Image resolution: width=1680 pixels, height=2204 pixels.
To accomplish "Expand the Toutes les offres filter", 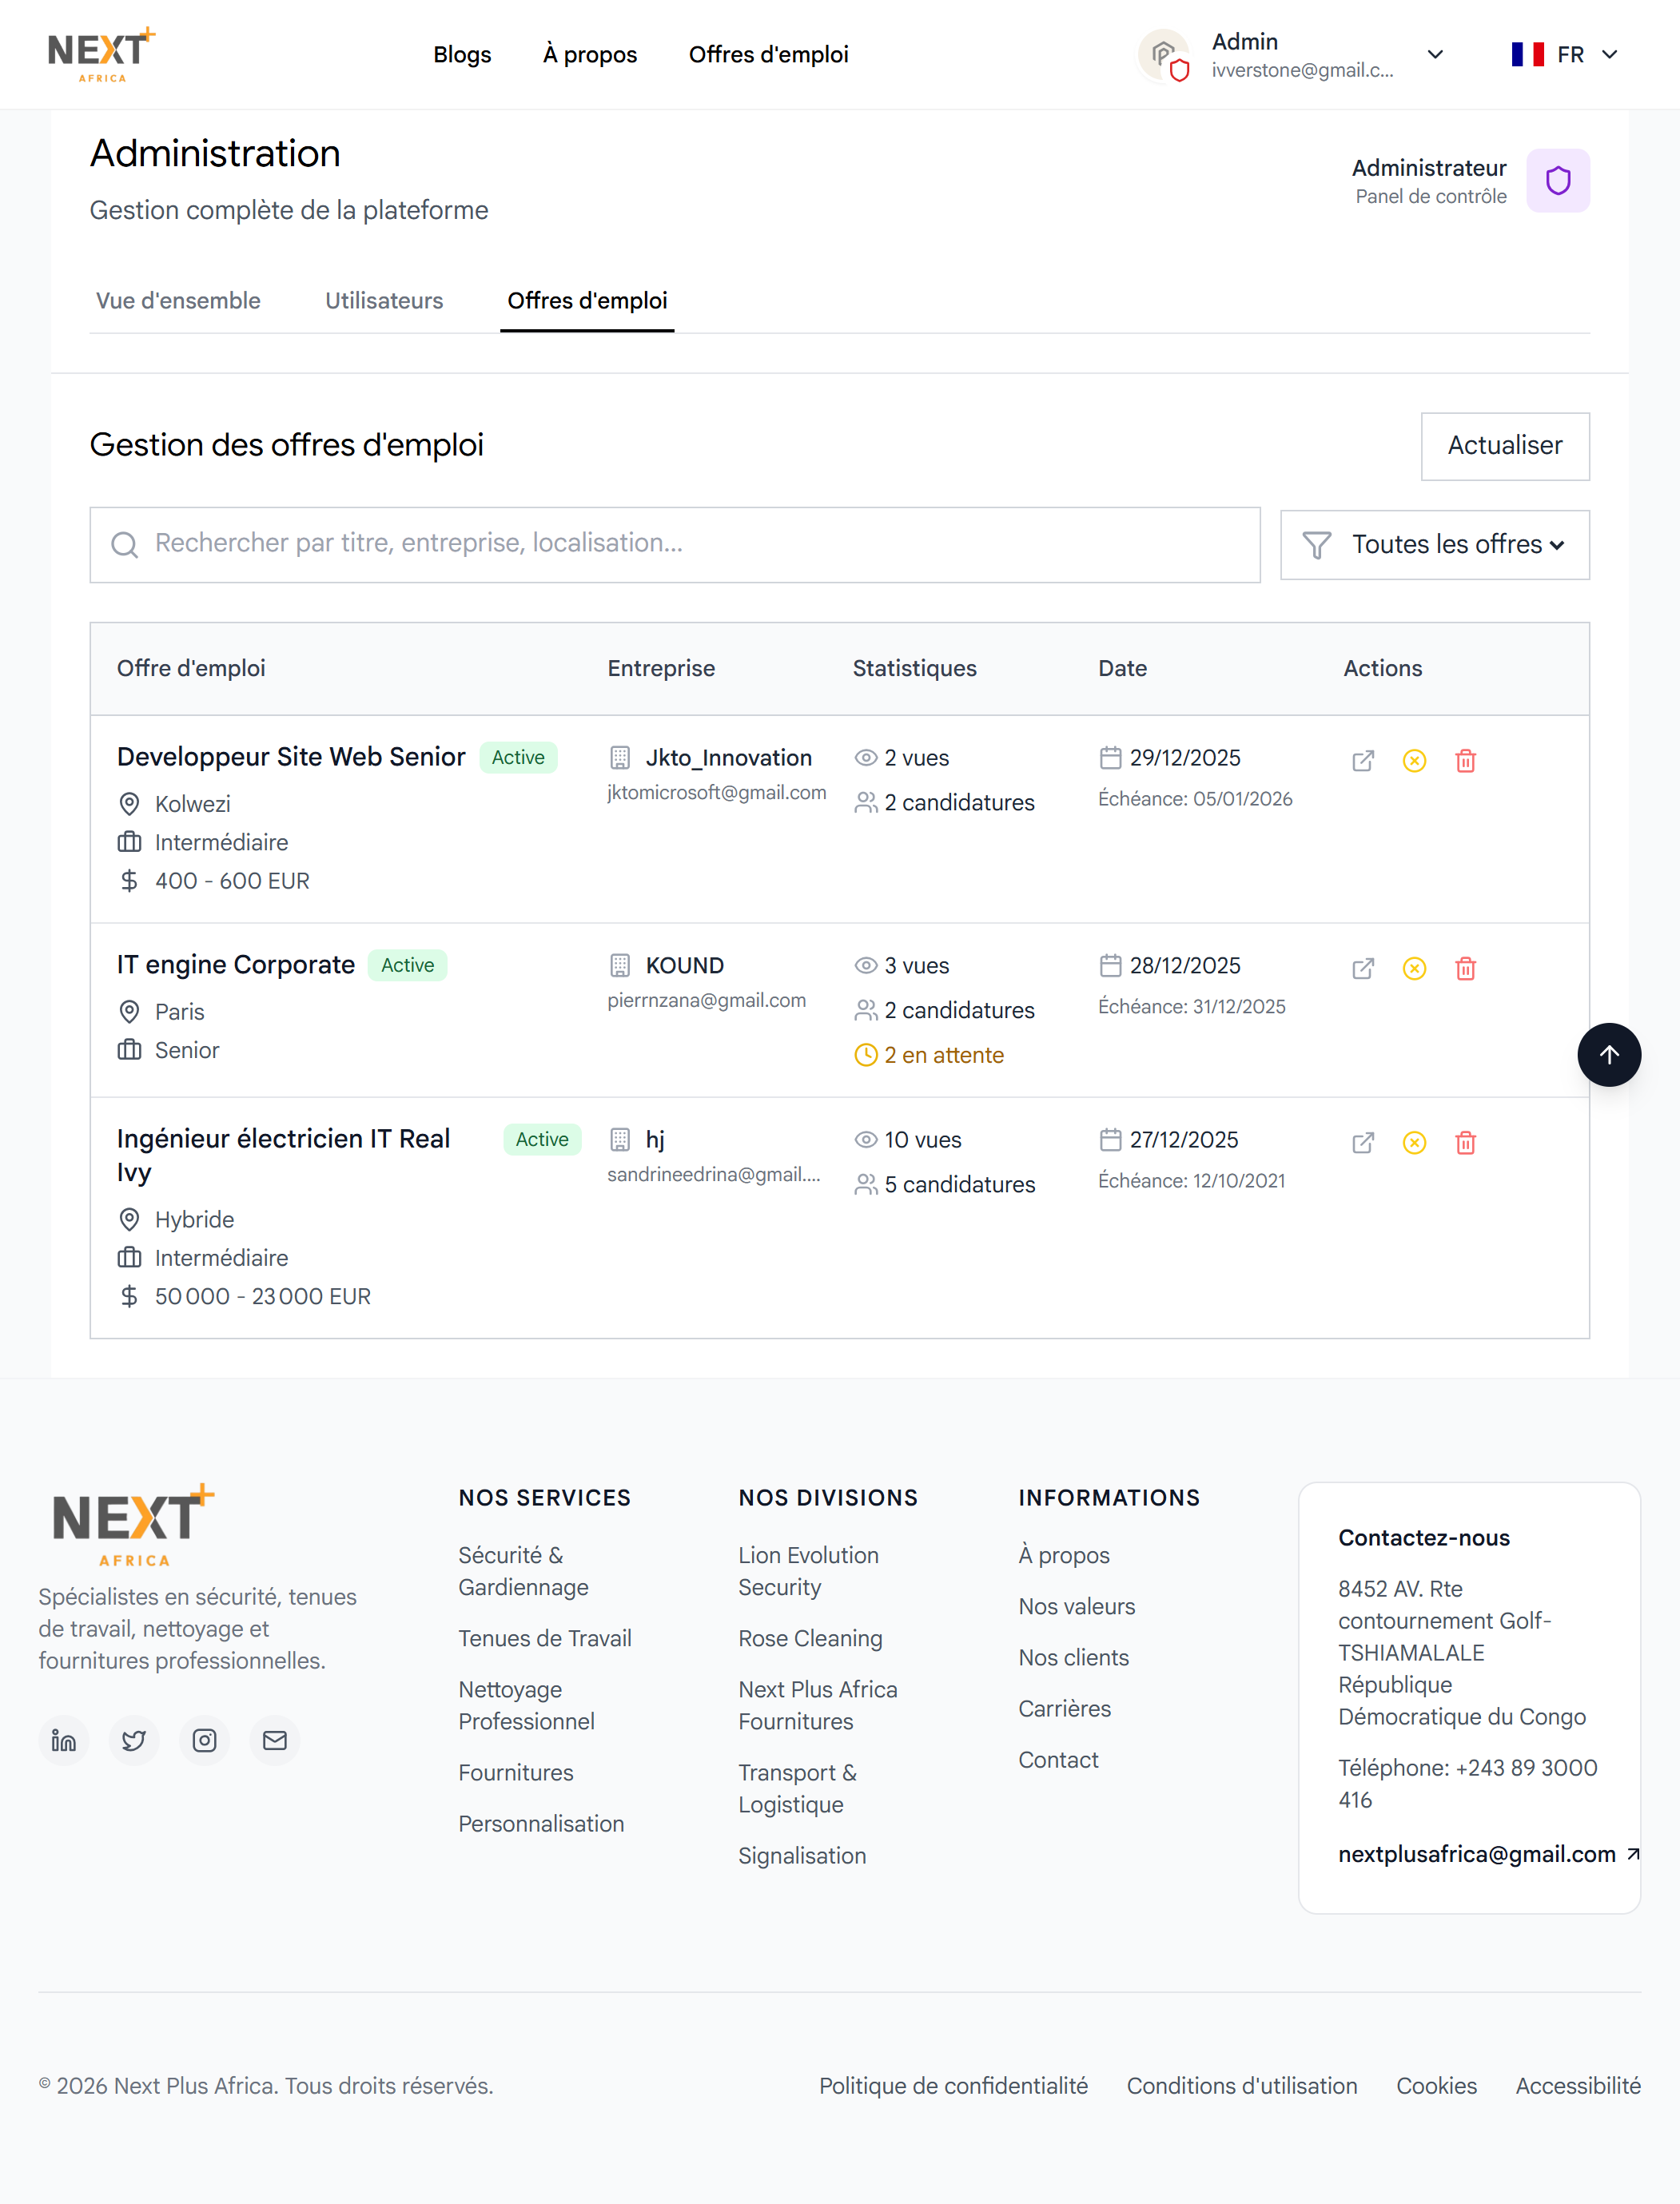I will (1434, 545).
